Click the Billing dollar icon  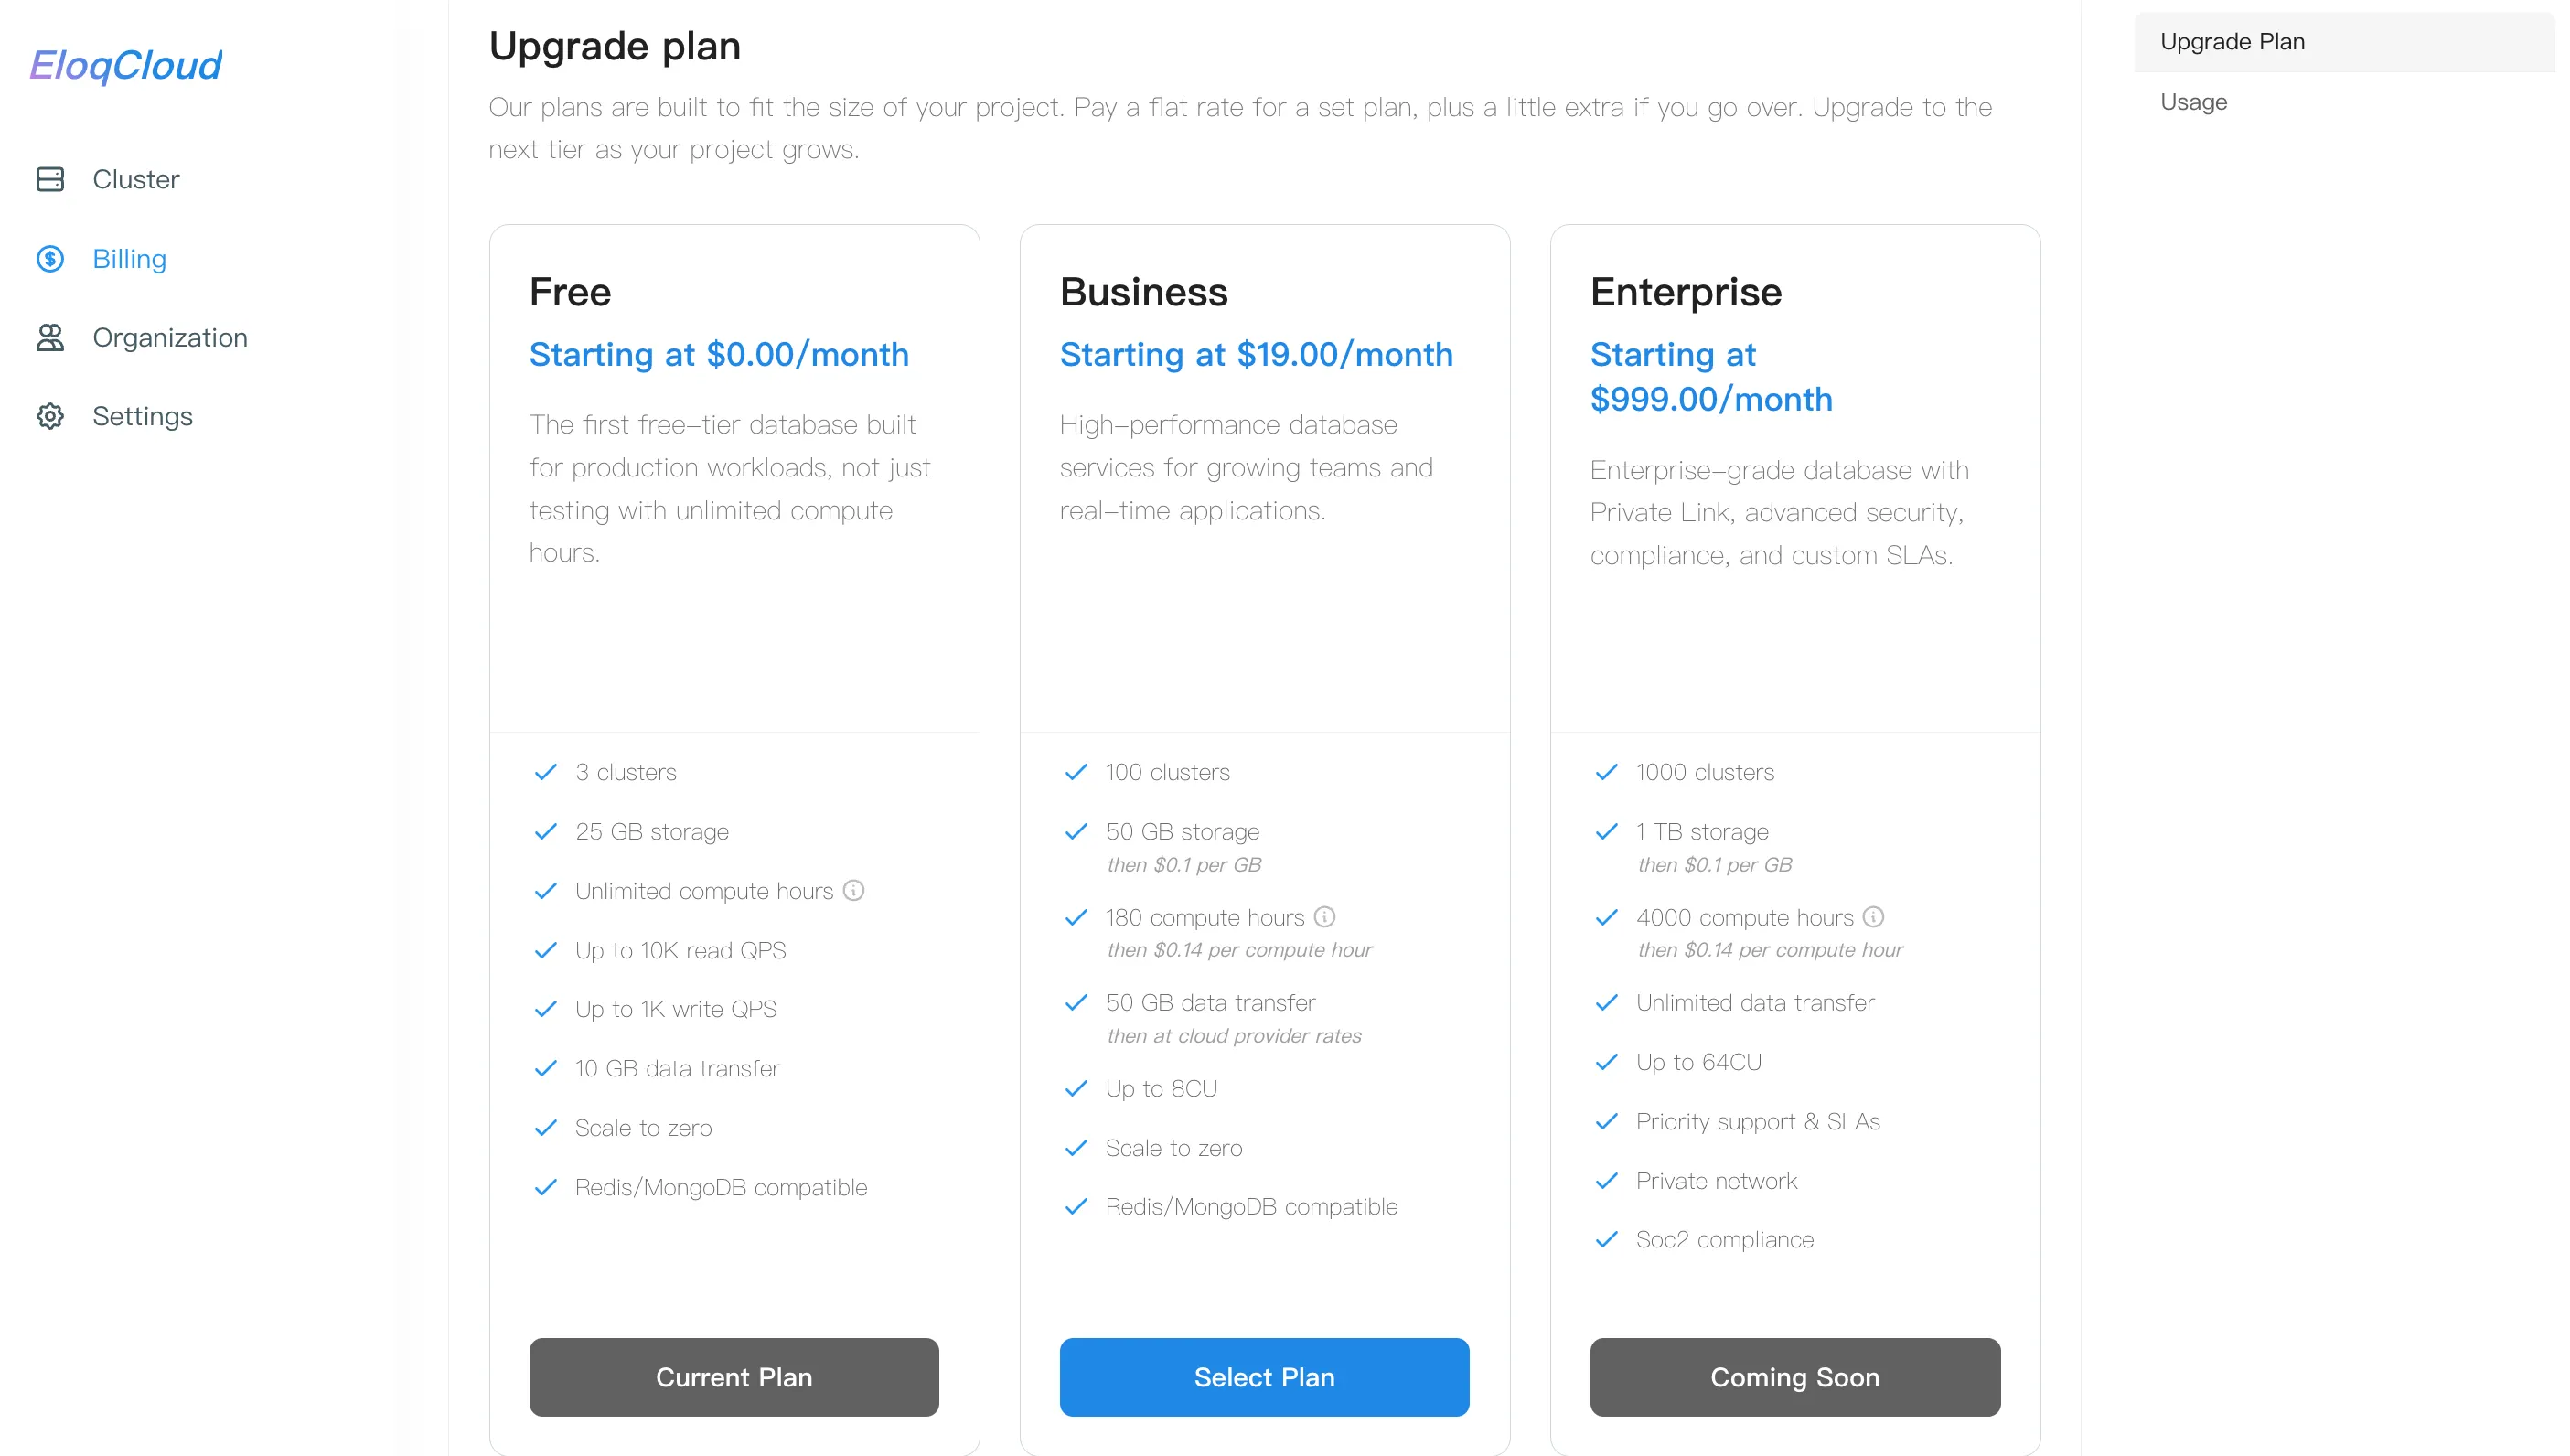[50, 259]
